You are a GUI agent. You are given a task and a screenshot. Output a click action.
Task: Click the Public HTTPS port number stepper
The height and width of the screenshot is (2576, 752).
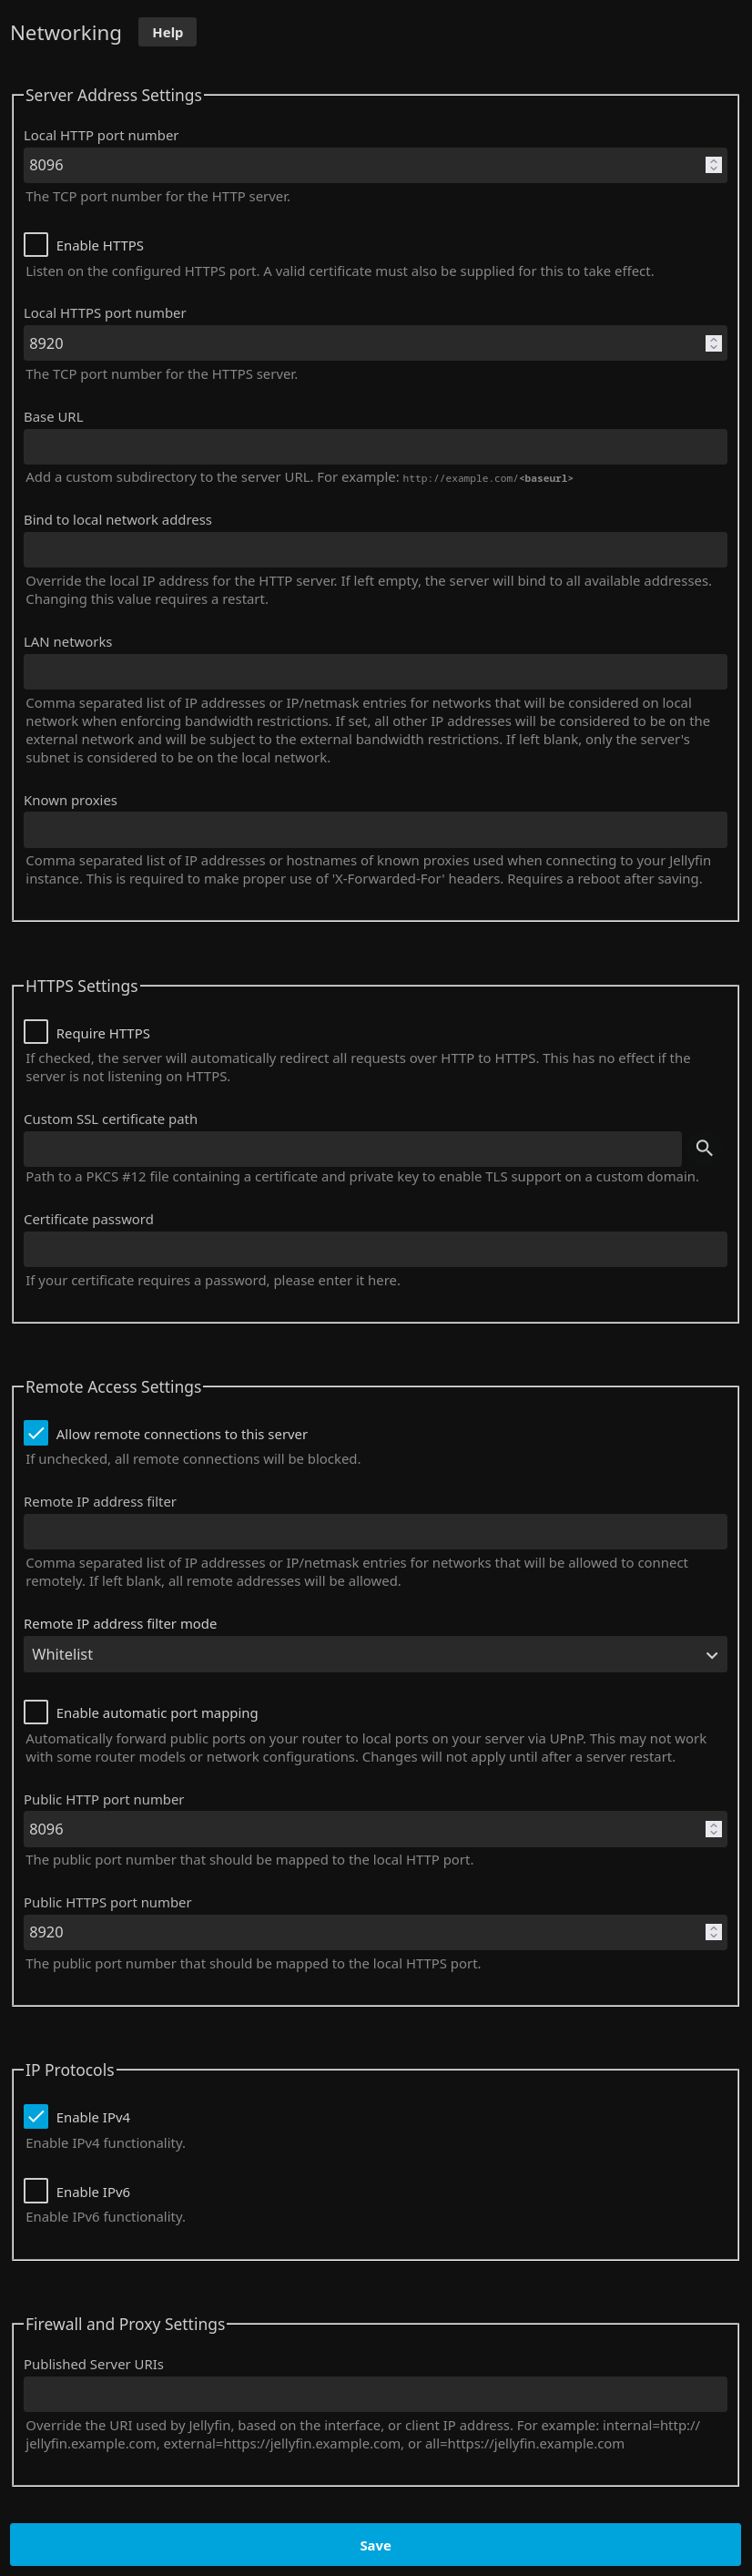[713, 1932]
